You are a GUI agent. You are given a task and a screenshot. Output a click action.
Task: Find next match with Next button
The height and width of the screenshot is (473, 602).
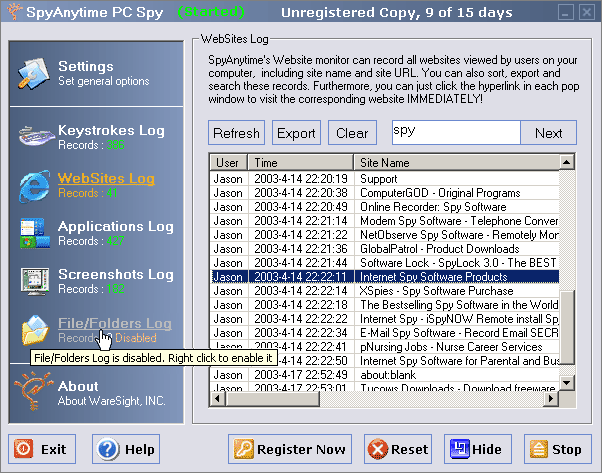548,133
